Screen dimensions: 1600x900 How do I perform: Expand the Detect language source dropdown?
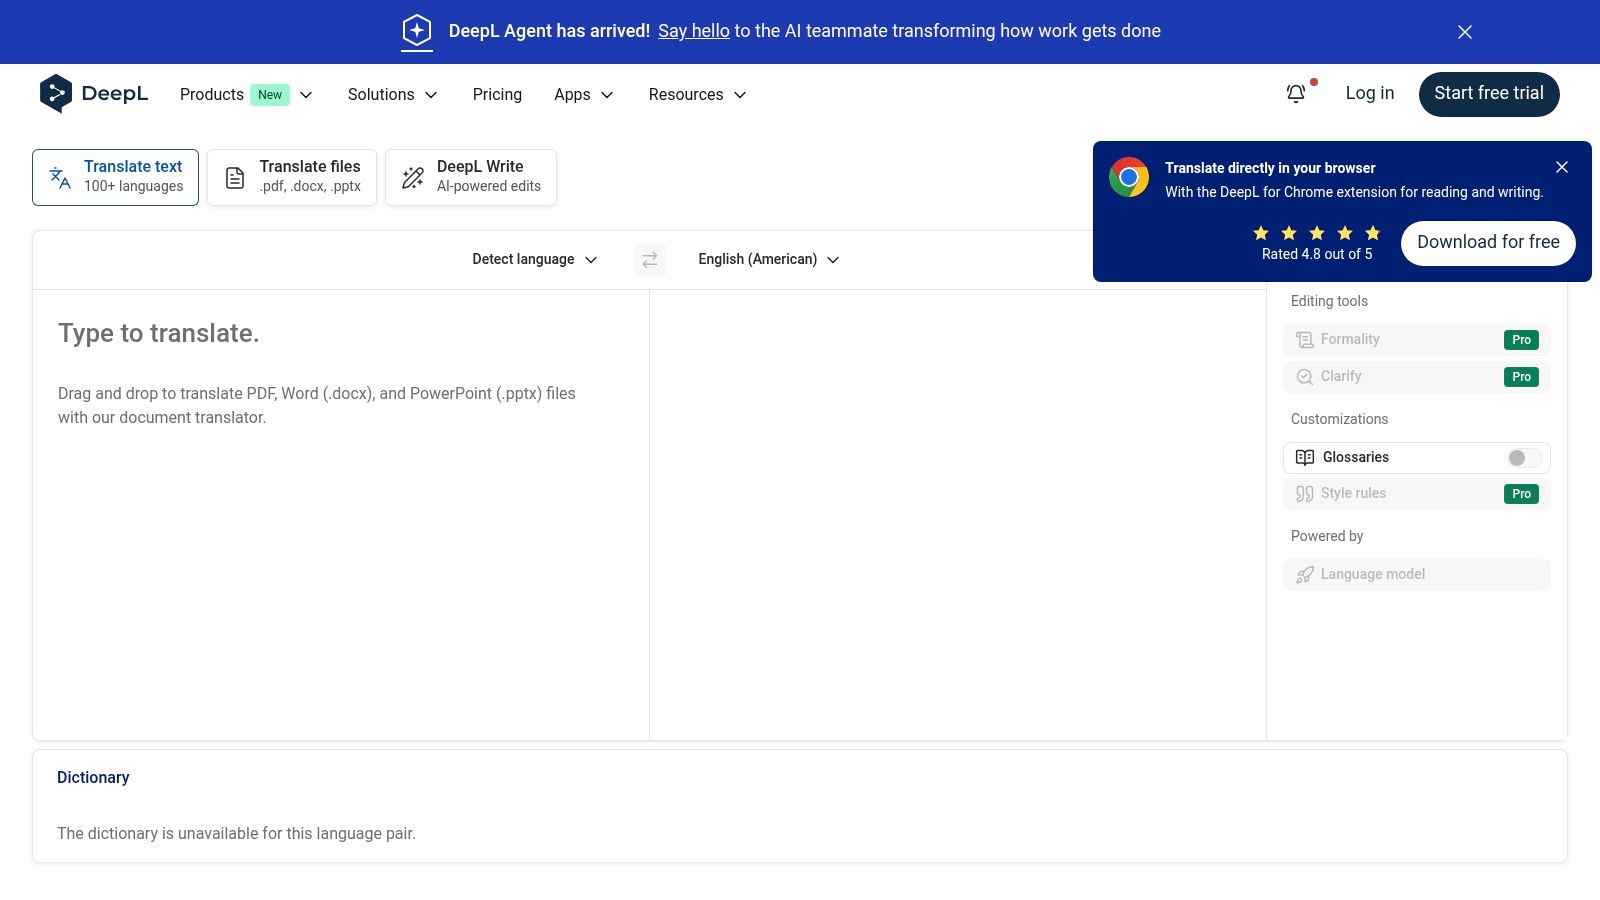[x=534, y=260]
